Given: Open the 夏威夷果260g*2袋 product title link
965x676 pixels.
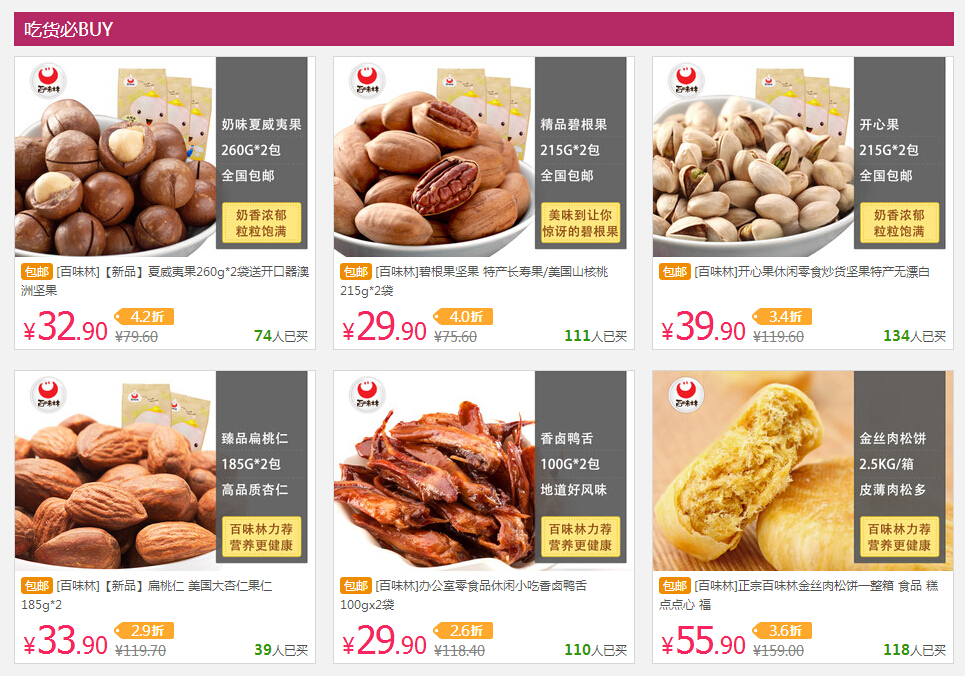Looking at the screenshot, I should click(165, 281).
